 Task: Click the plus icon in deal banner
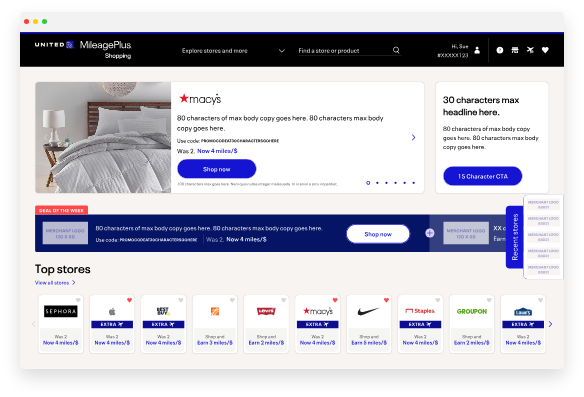pyautogui.click(x=430, y=233)
